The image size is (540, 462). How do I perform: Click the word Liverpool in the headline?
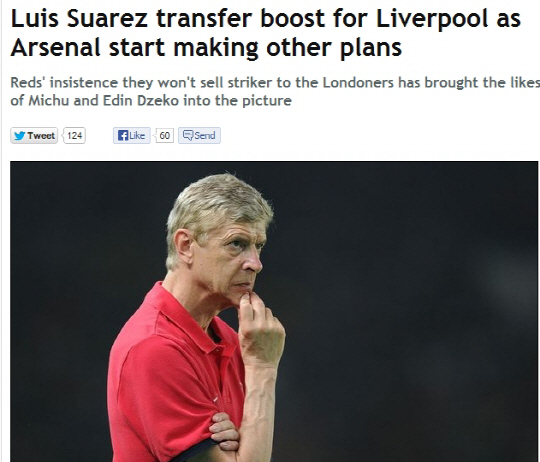[x=432, y=19]
